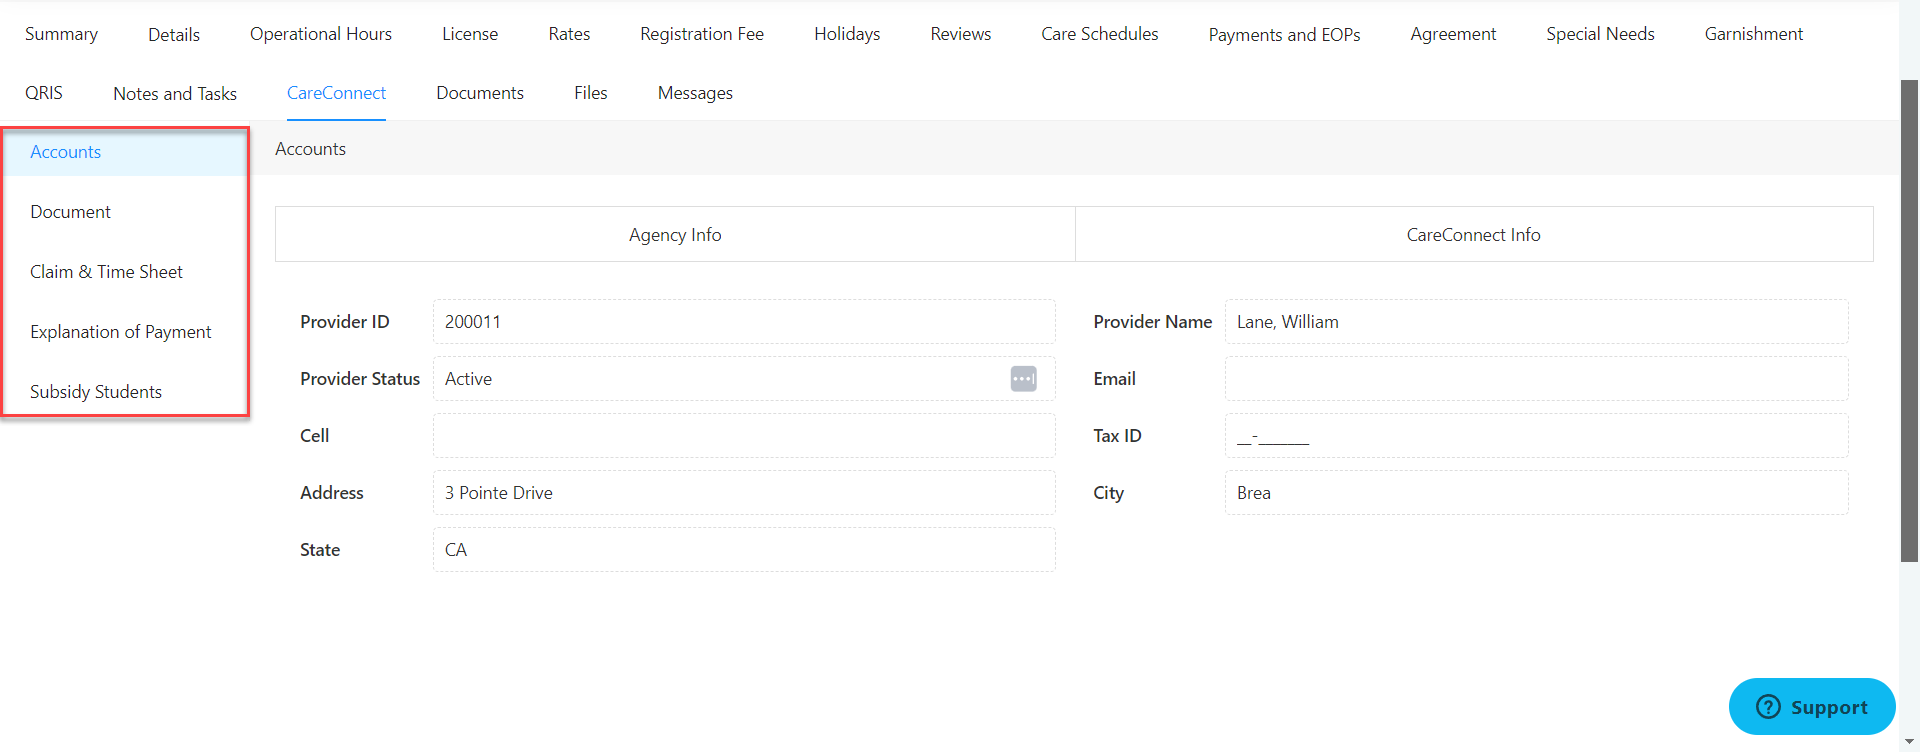The width and height of the screenshot is (1922, 752).
Task: Click the vertical page scrollbar thumb
Action: pos(1910,320)
